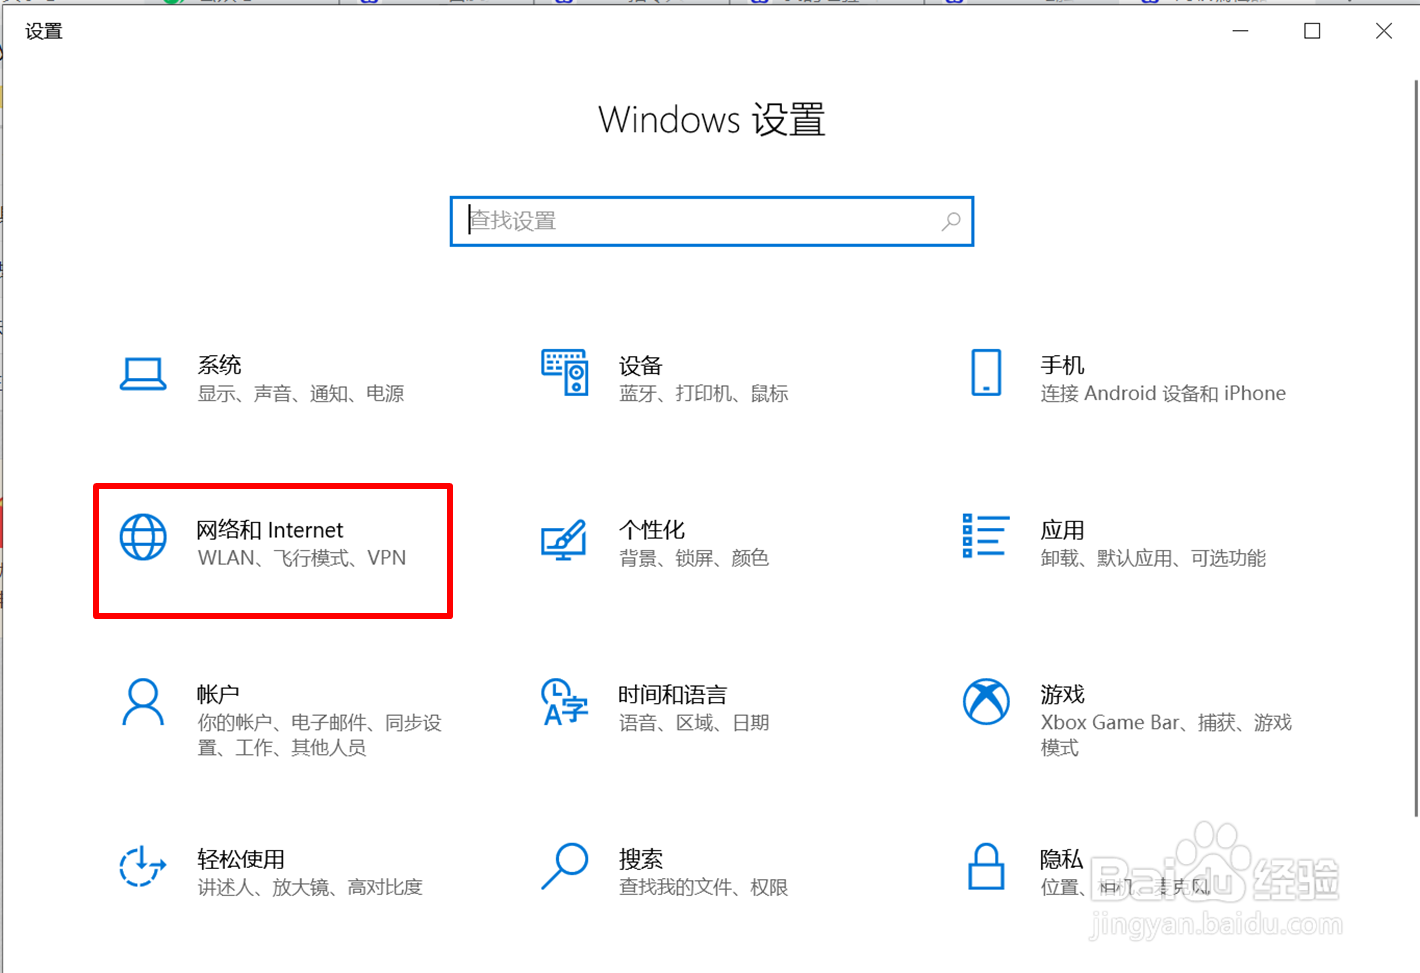Click the Windows 设置 heading

click(x=712, y=120)
